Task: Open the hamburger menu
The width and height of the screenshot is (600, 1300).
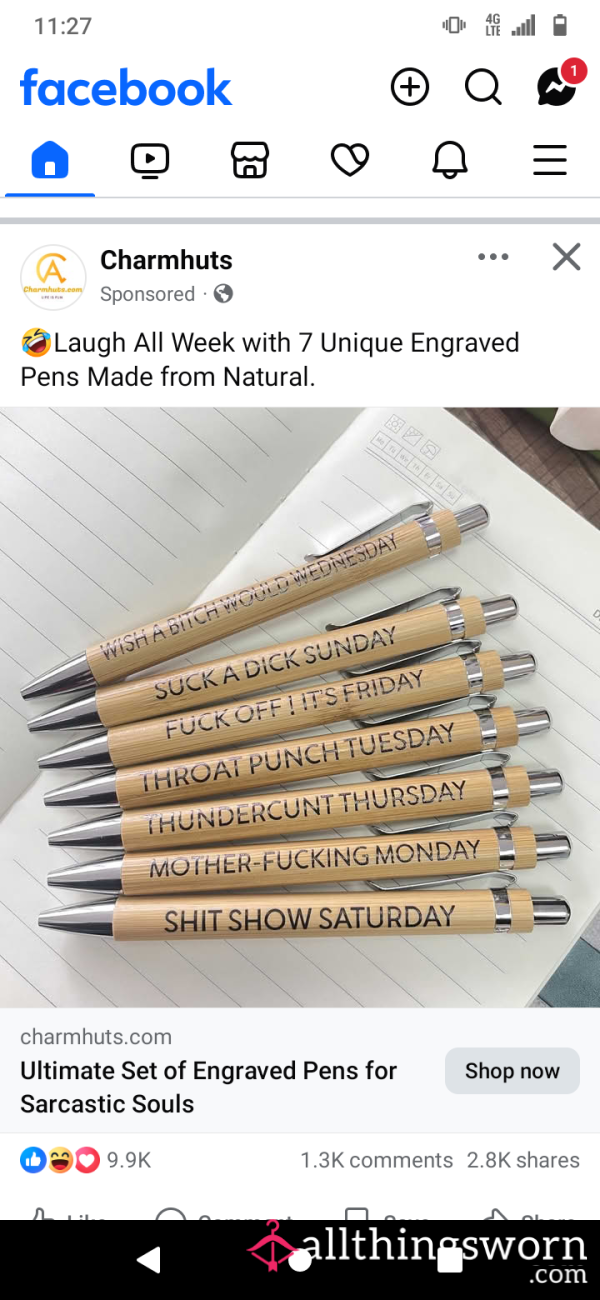Action: pos(550,160)
